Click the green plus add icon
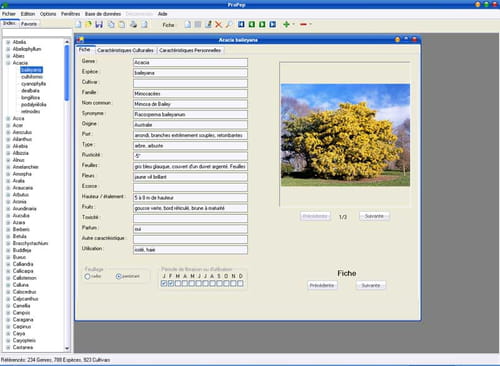The width and height of the screenshot is (500, 366). 286,24
